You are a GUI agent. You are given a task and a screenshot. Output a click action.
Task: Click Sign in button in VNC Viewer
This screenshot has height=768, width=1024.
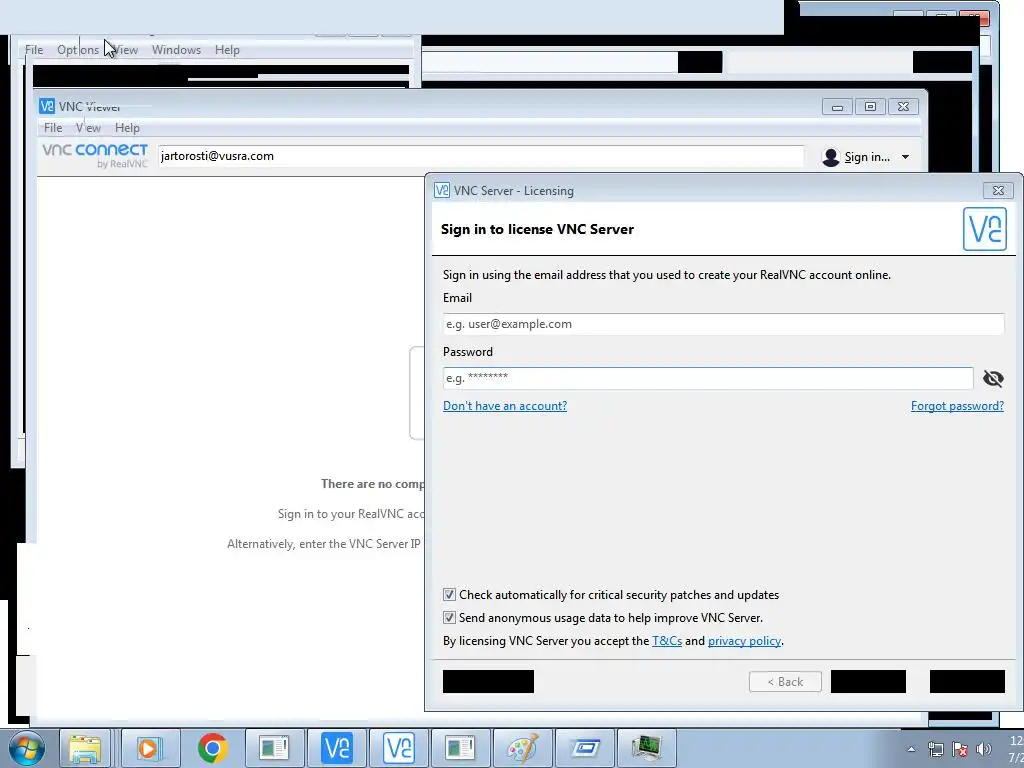click(867, 157)
